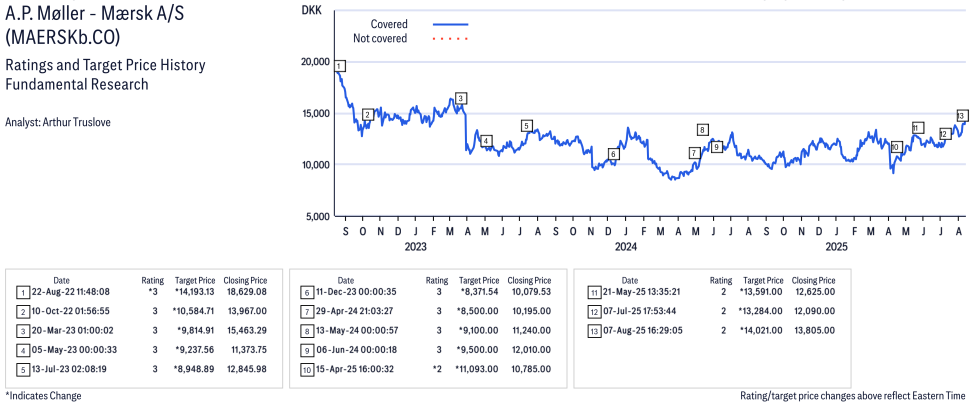This screenshot has width=976, height=402.
Task: Click target price *9,500.00
Action: click(479, 350)
